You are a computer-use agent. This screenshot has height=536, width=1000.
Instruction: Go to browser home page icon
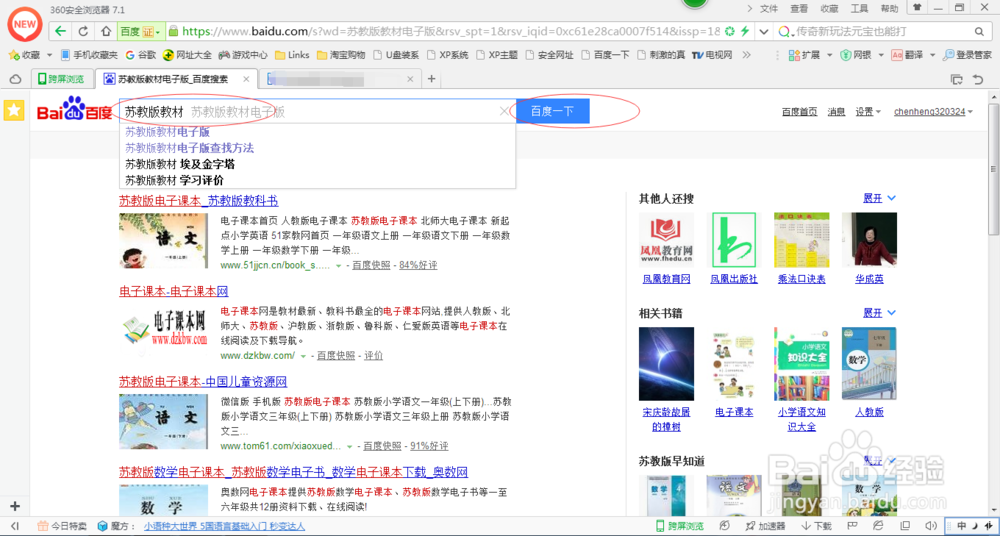click(106, 31)
